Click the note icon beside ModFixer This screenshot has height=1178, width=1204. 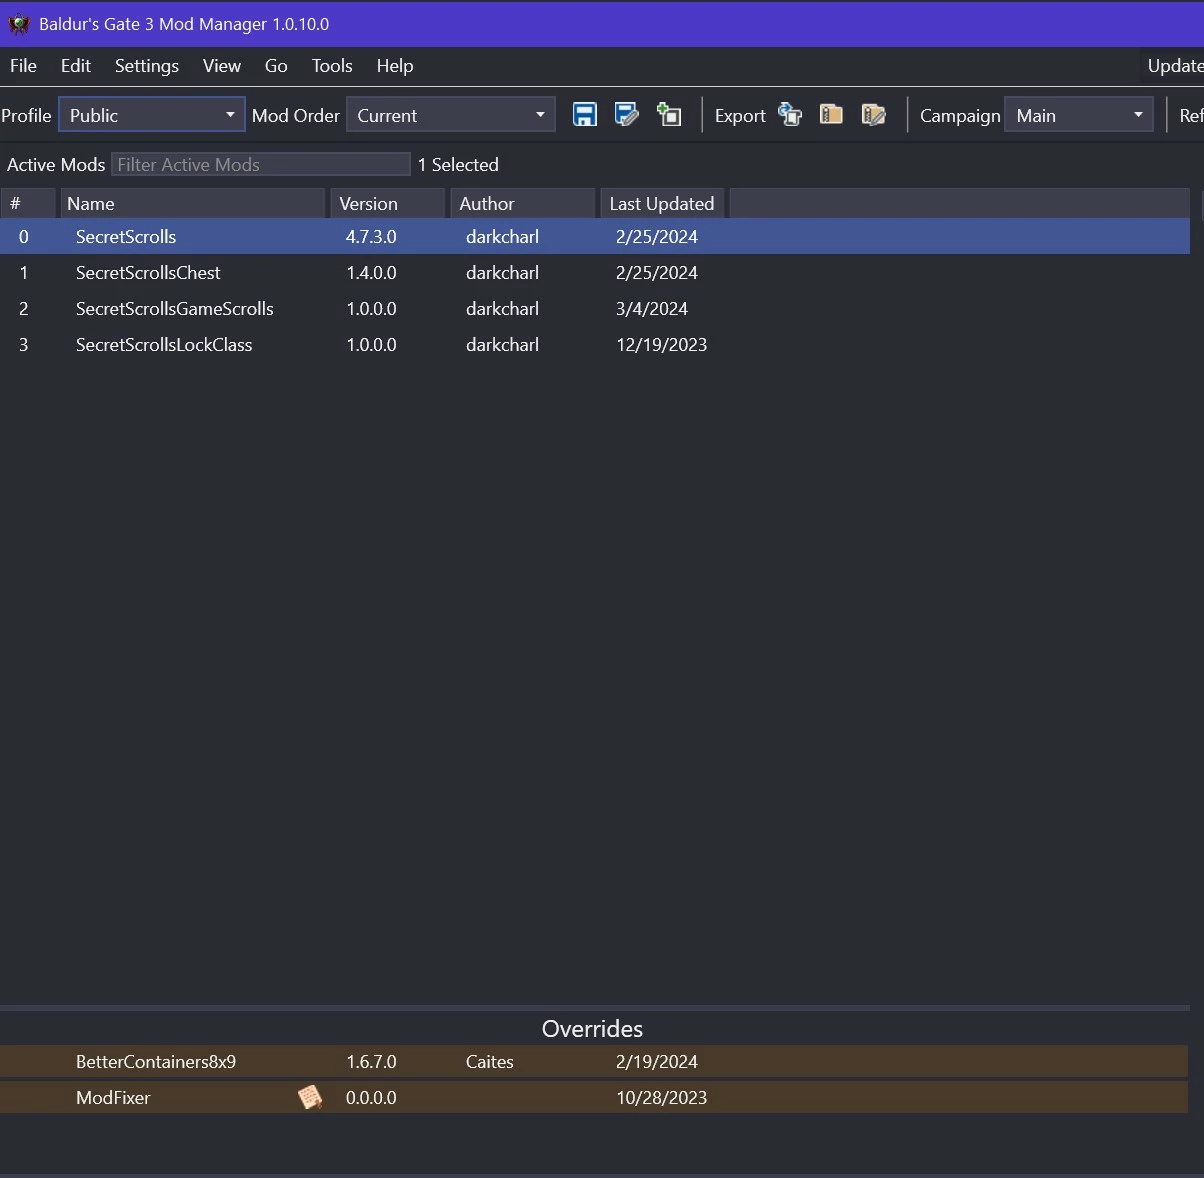tap(310, 1098)
